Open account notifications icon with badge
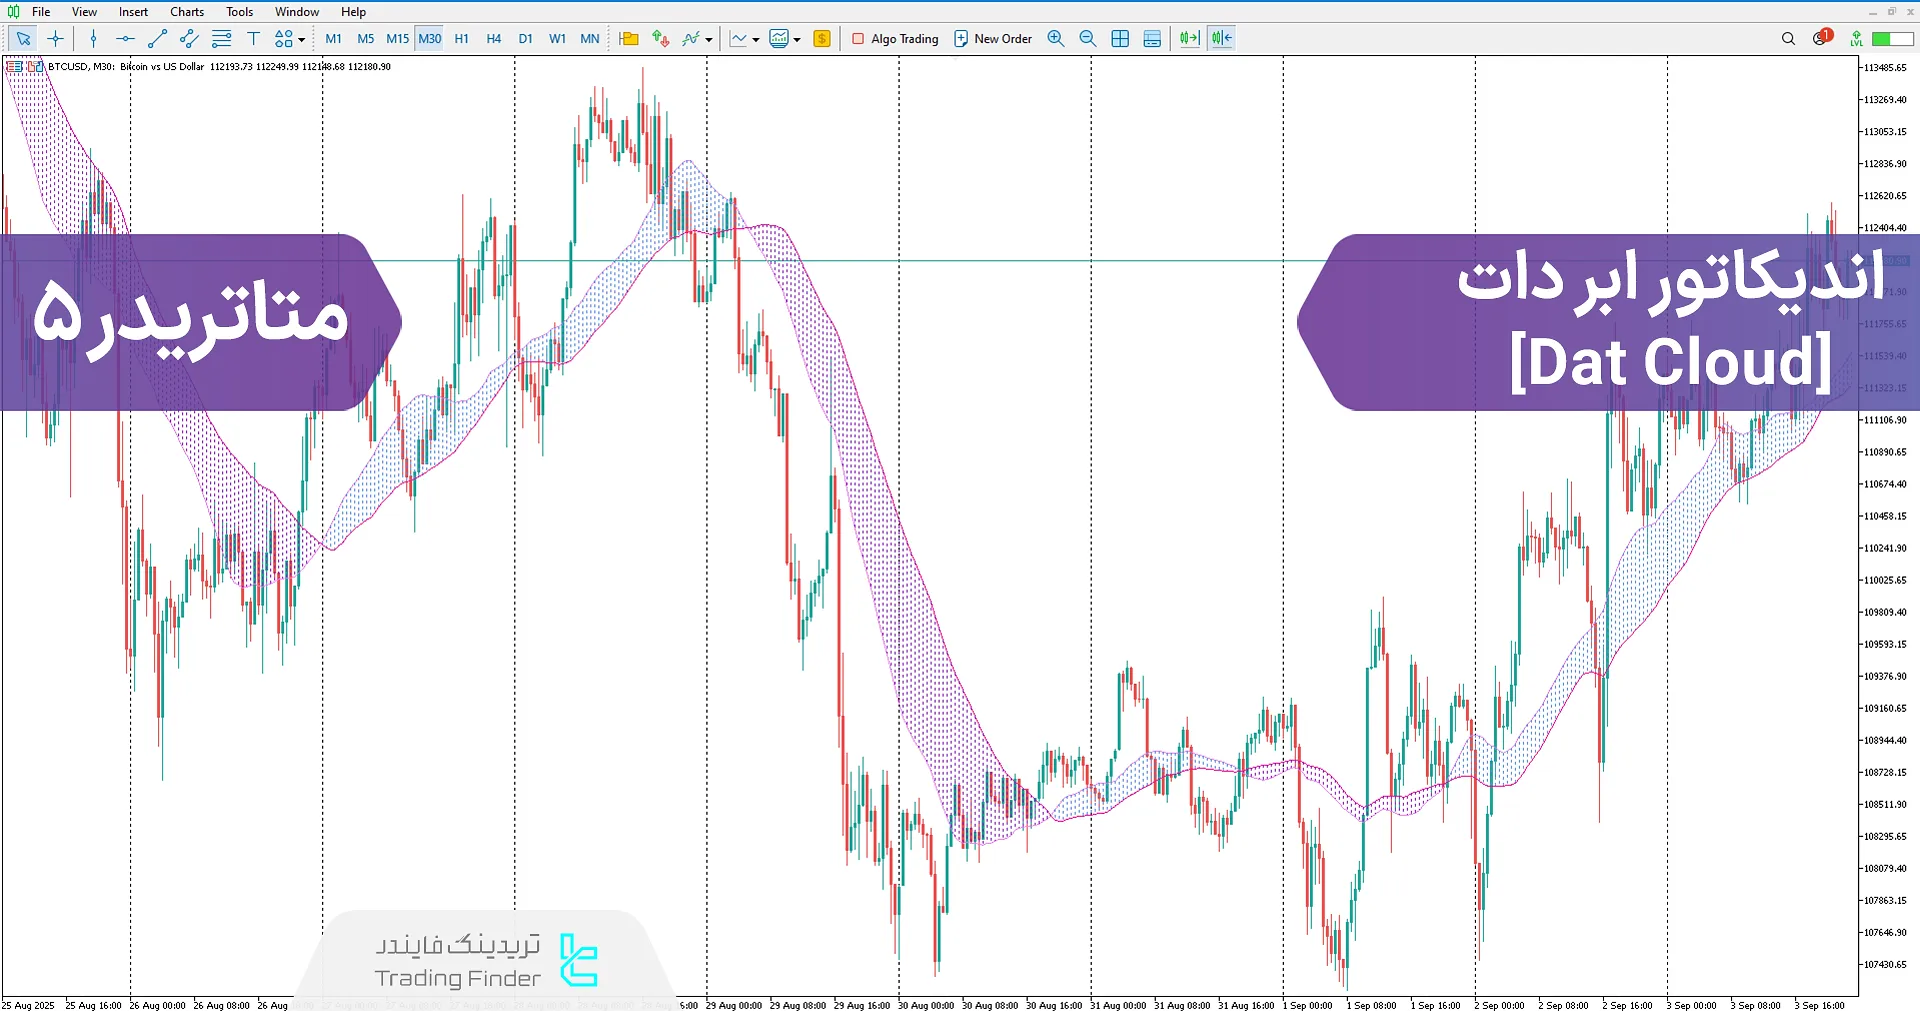 (1821, 38)
